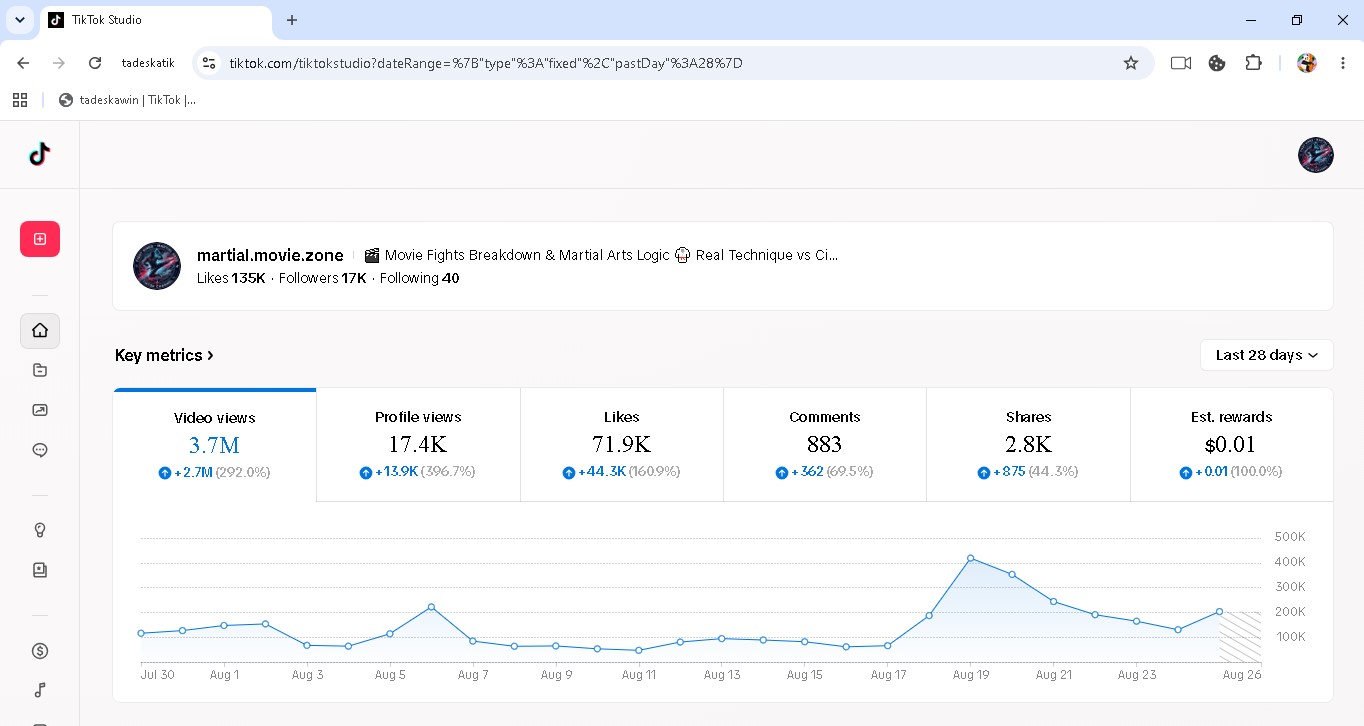The width and height of the screenshot is (1364, 726).
Task: Open the Analytics chart icon in the sidebar
Action: 40,410
